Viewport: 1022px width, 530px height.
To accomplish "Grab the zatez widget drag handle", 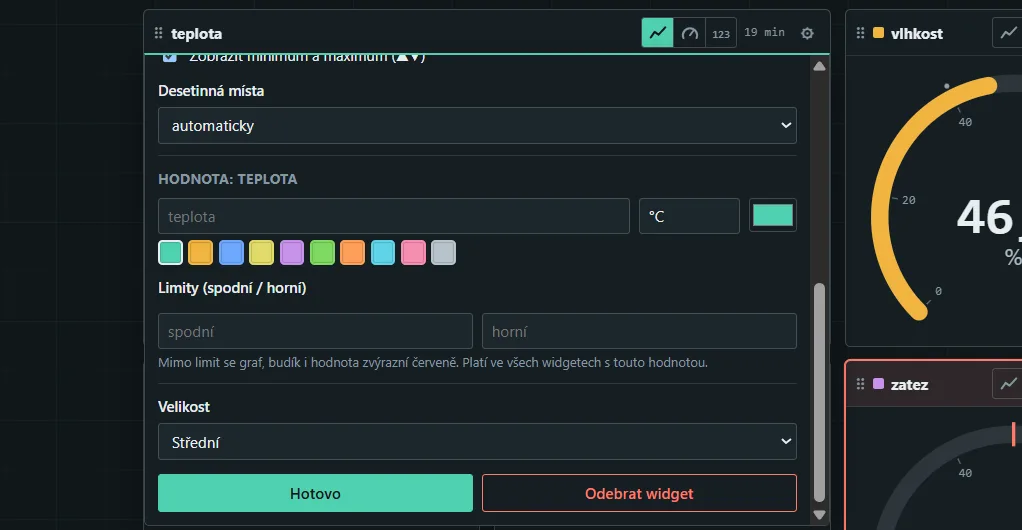I will 860,384.
